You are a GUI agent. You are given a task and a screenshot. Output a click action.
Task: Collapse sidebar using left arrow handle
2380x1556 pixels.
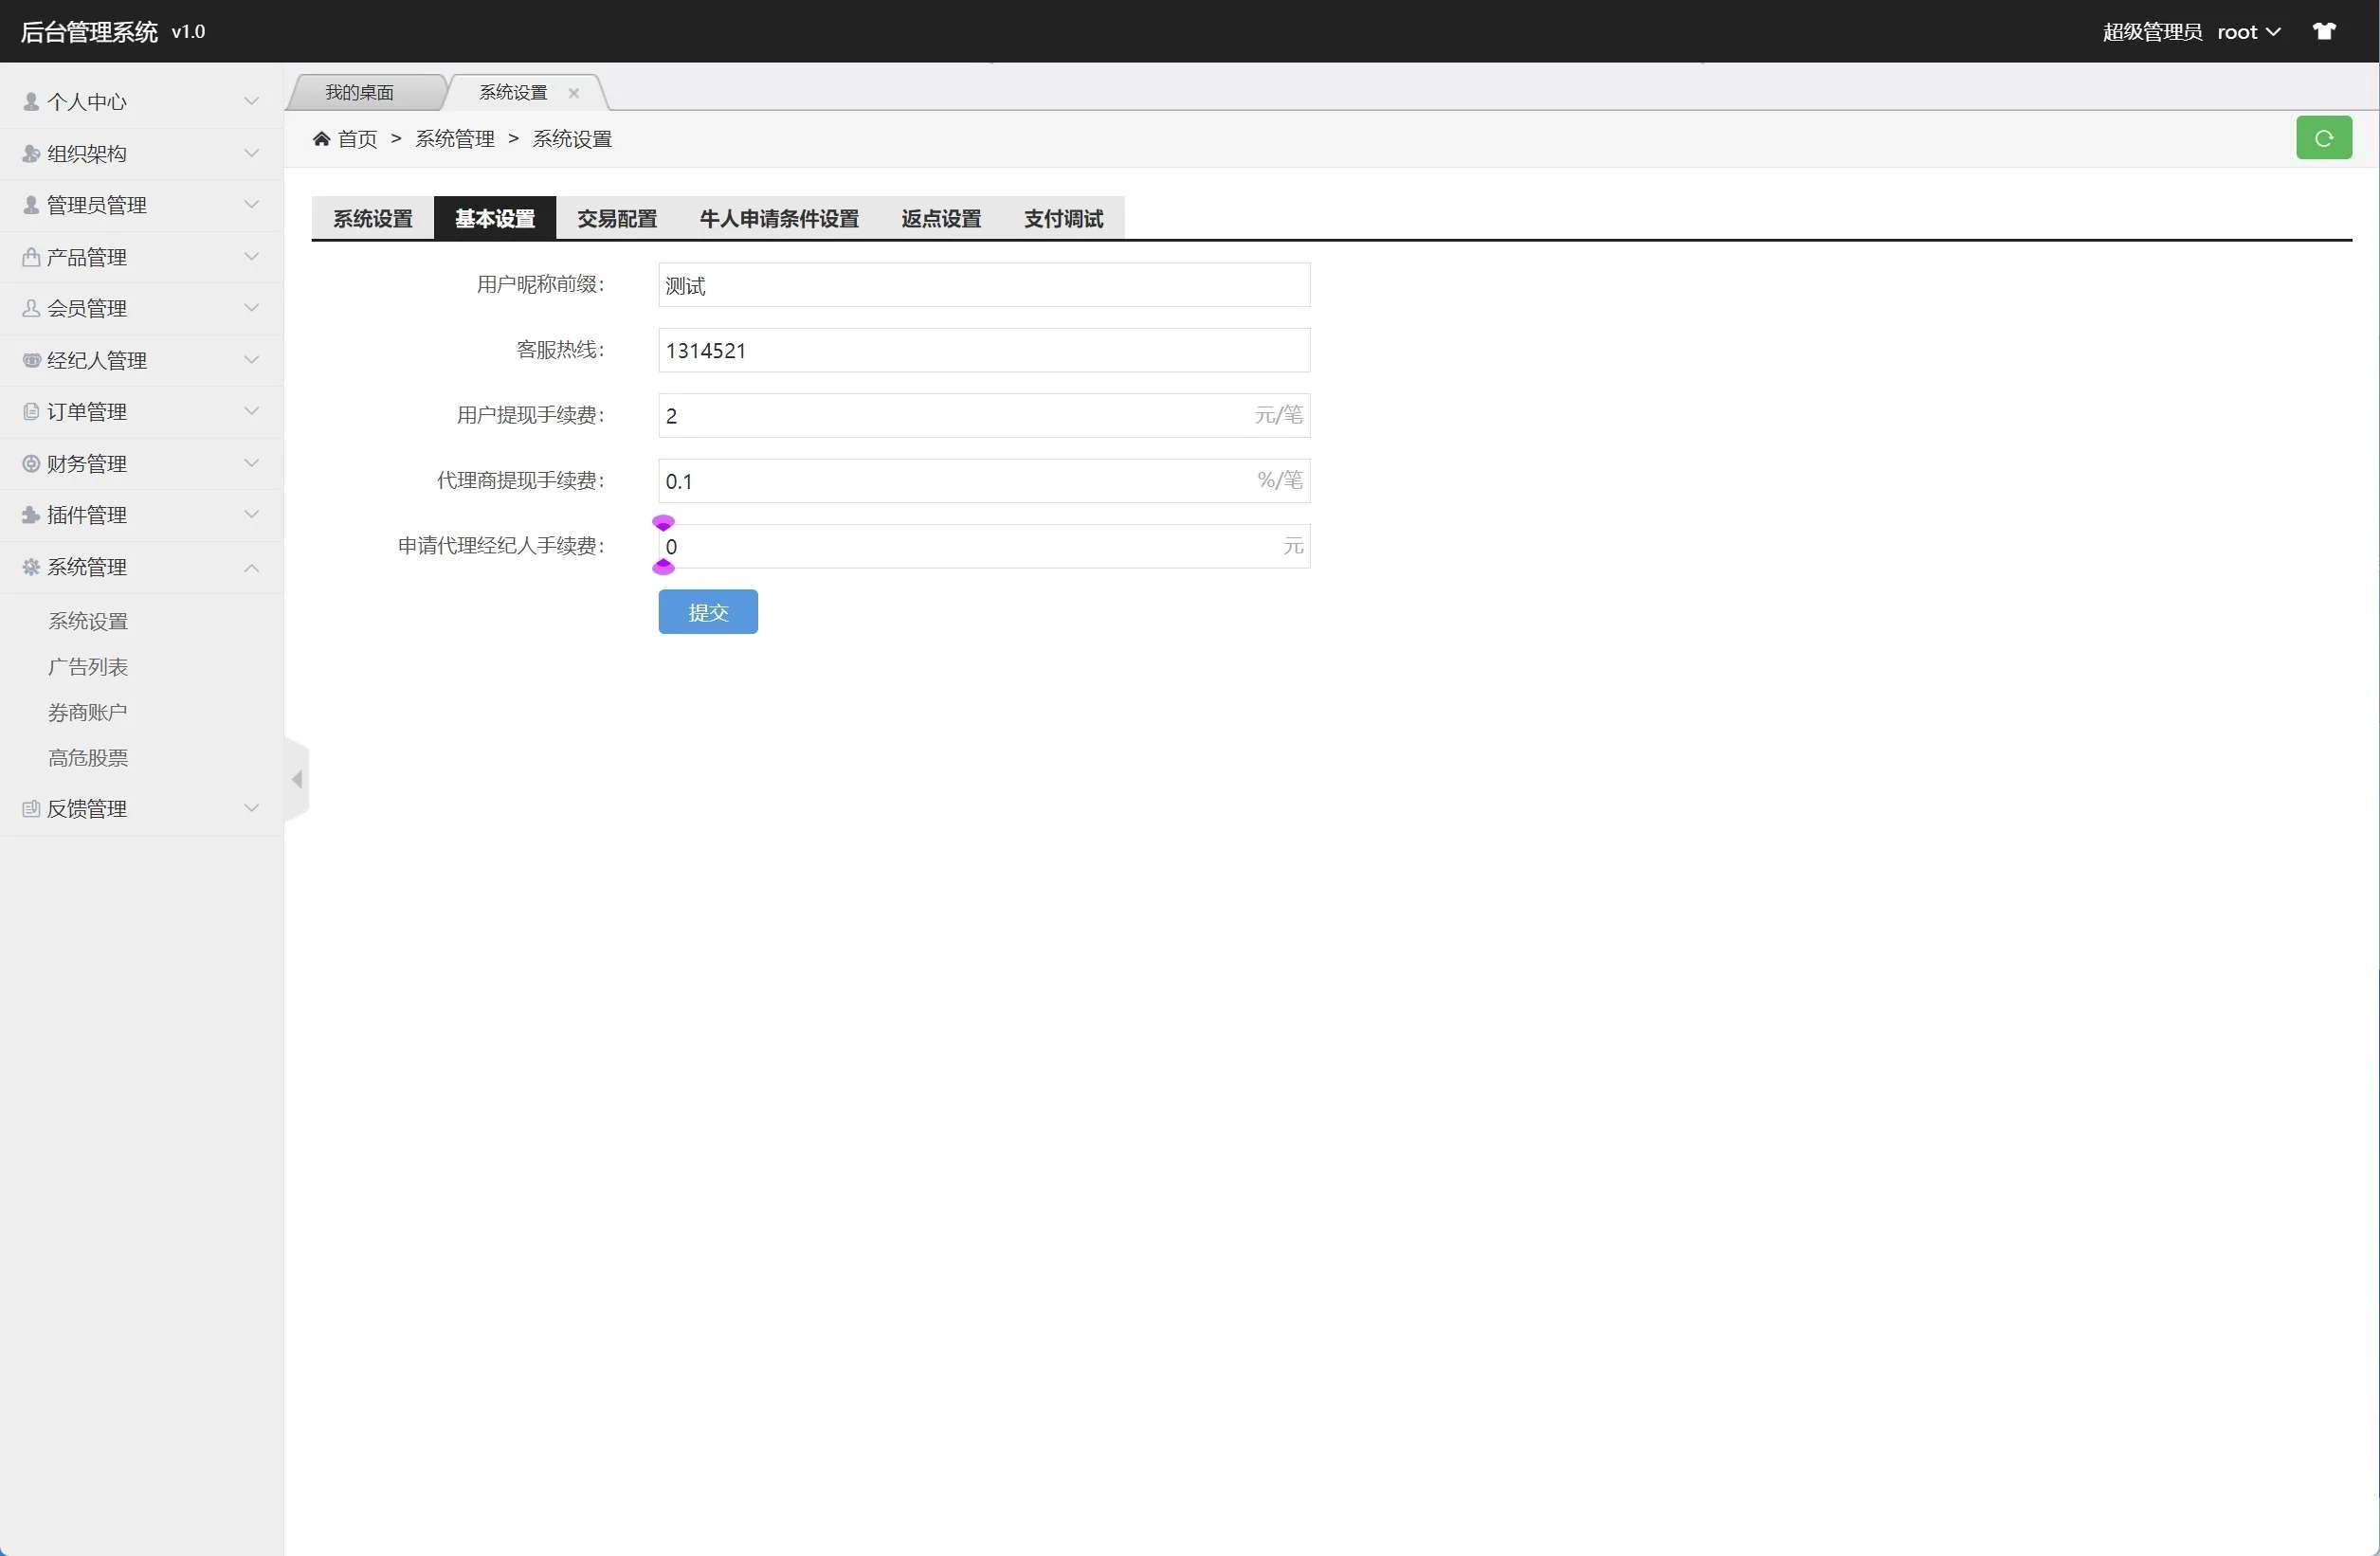pyautogui.click(x=297, y=779)
